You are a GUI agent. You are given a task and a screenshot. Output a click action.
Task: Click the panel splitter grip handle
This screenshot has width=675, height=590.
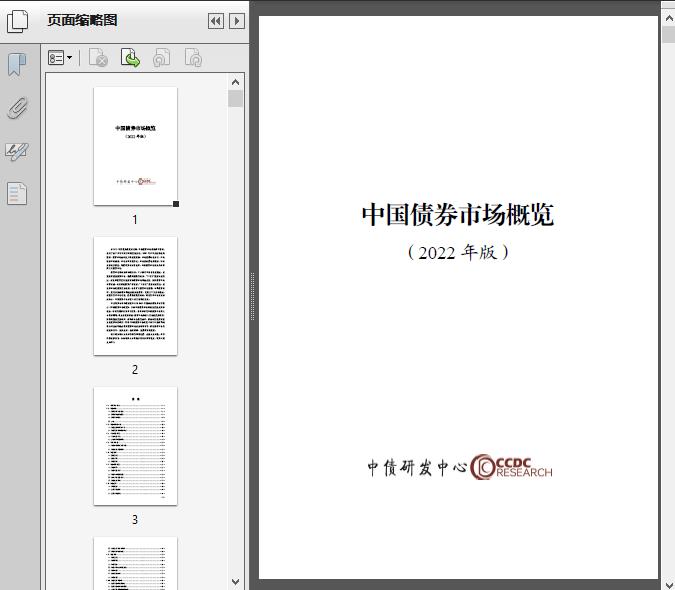click(x=253, y=297)
